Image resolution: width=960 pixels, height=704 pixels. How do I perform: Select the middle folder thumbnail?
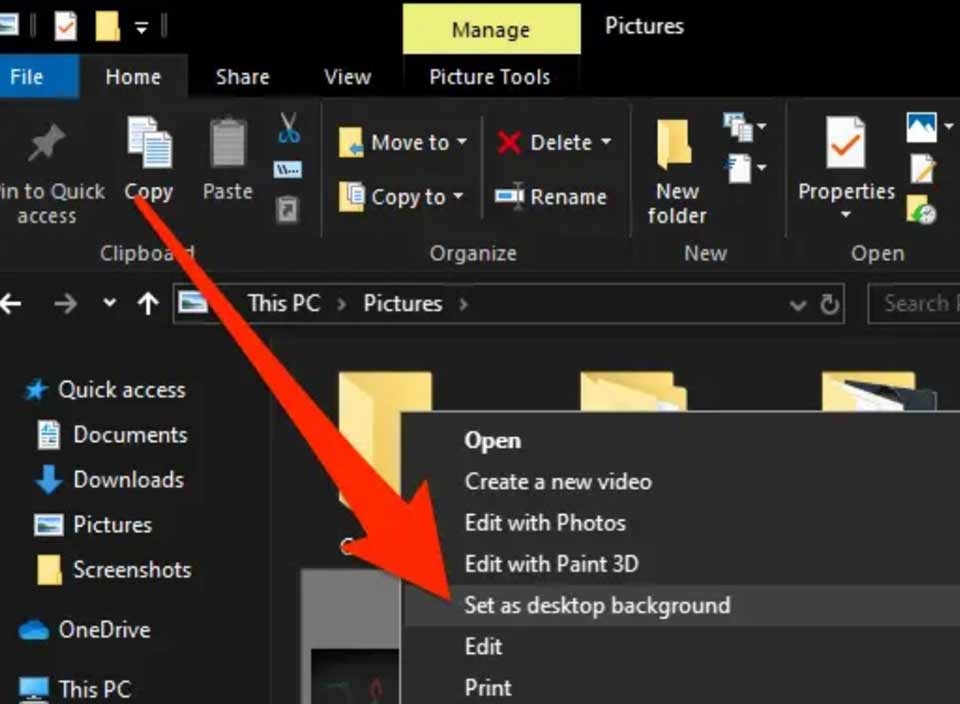pyautogui.click(x=633, y=391)
